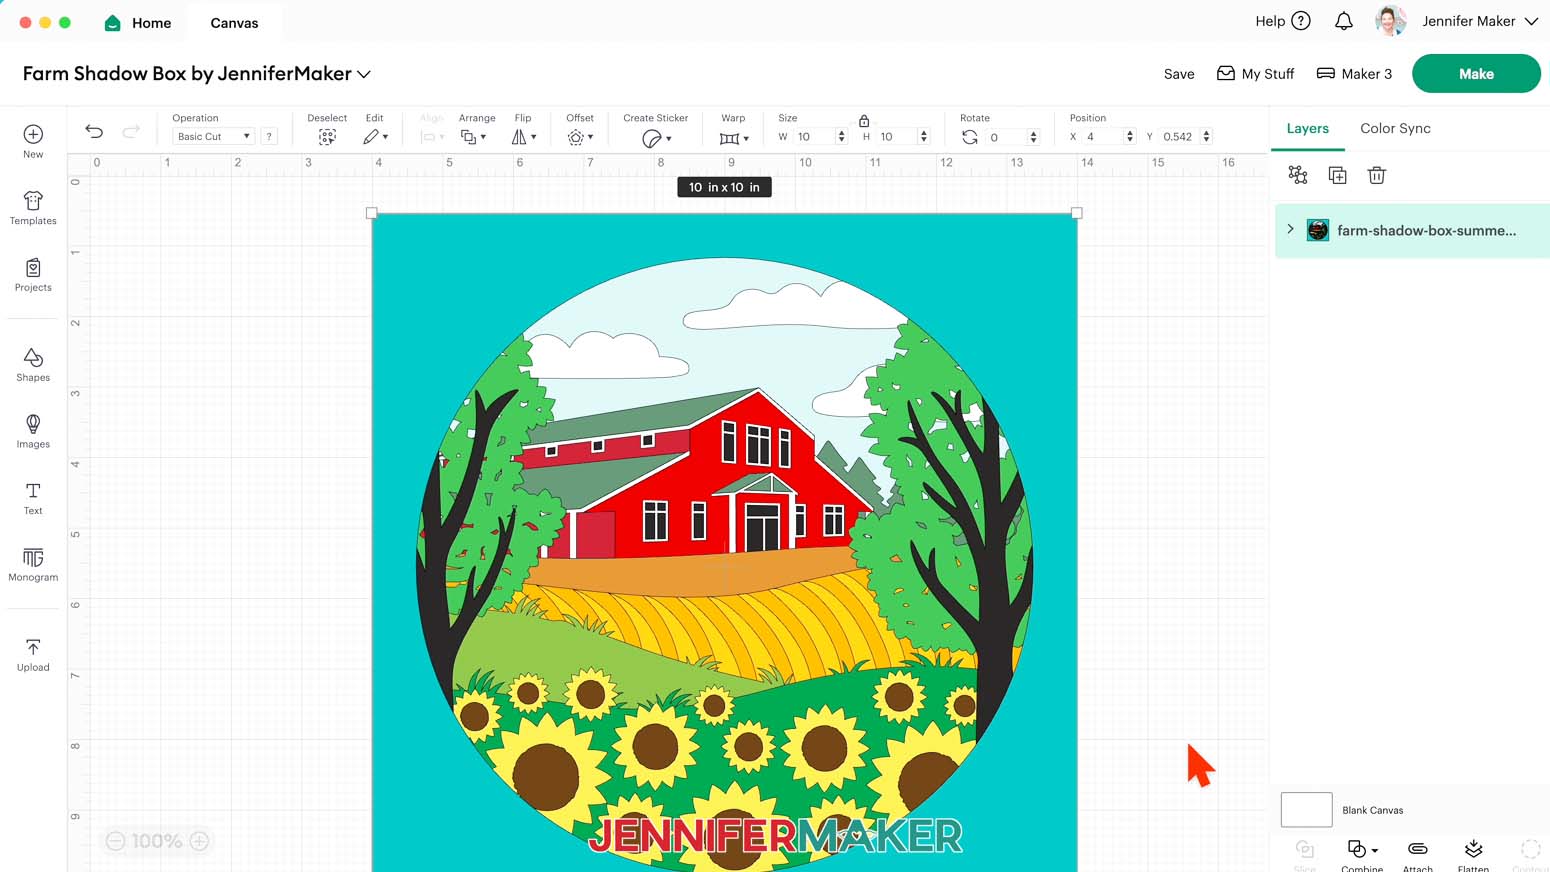Open the Jennifer Maker account menu
The height and width of the screenshot is (872, 1550).
[x=1531, y=21]
